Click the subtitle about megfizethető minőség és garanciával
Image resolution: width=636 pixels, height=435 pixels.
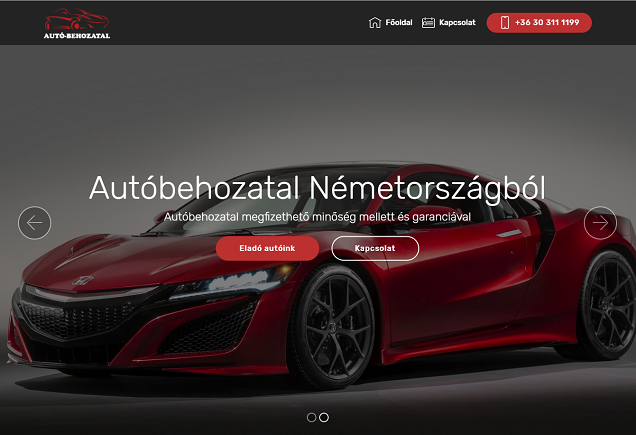click(x=317, y=217)
